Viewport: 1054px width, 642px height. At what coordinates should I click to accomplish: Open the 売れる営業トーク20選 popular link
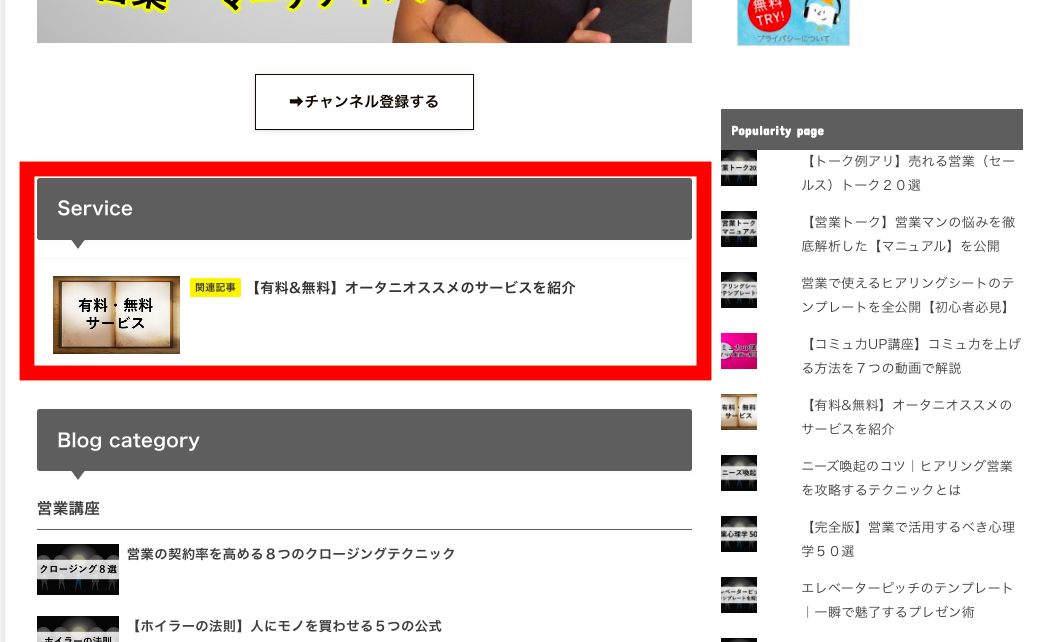click(908, 173)
